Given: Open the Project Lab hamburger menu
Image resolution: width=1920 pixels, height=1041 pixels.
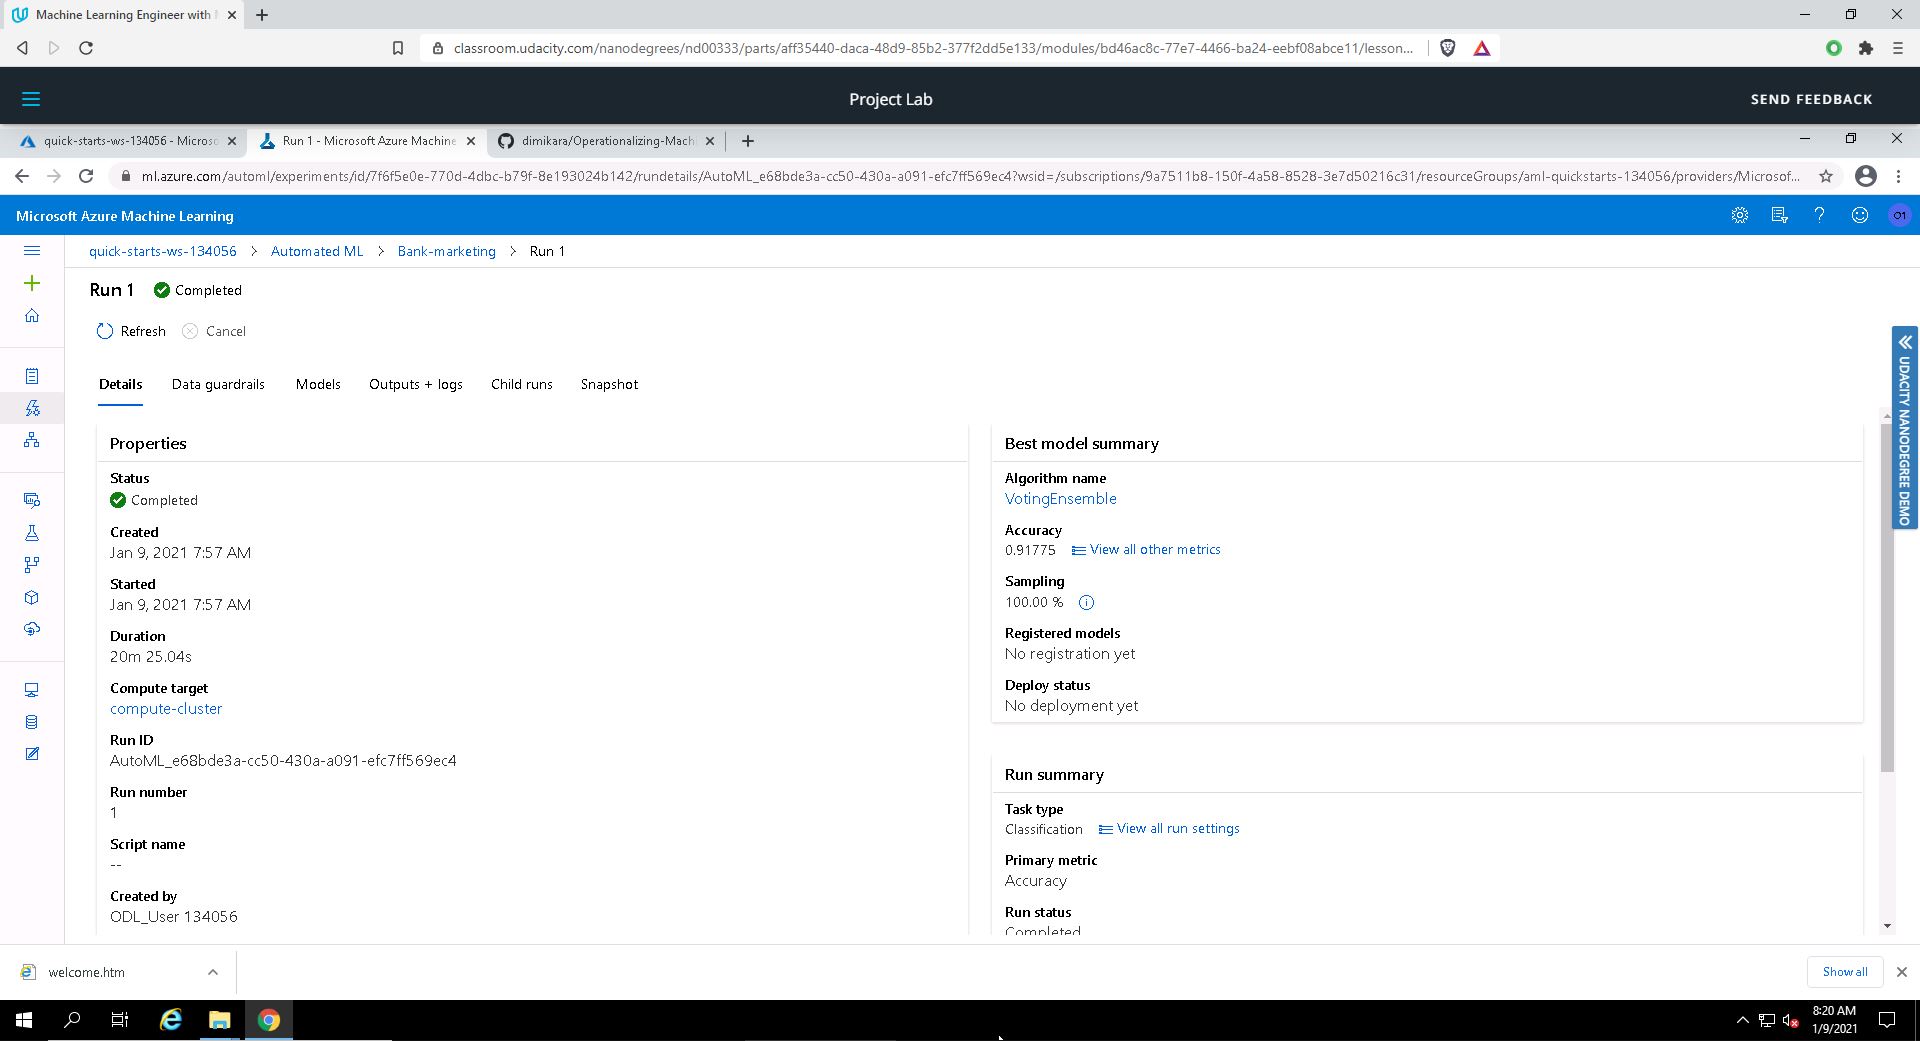Looking at the screenshot, I should [x=31, y=99].
